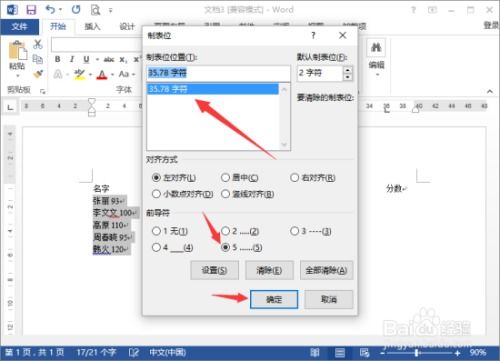The image size is (500, 361).
Task: Click the Print Preview icon
Action: point(95,10)
